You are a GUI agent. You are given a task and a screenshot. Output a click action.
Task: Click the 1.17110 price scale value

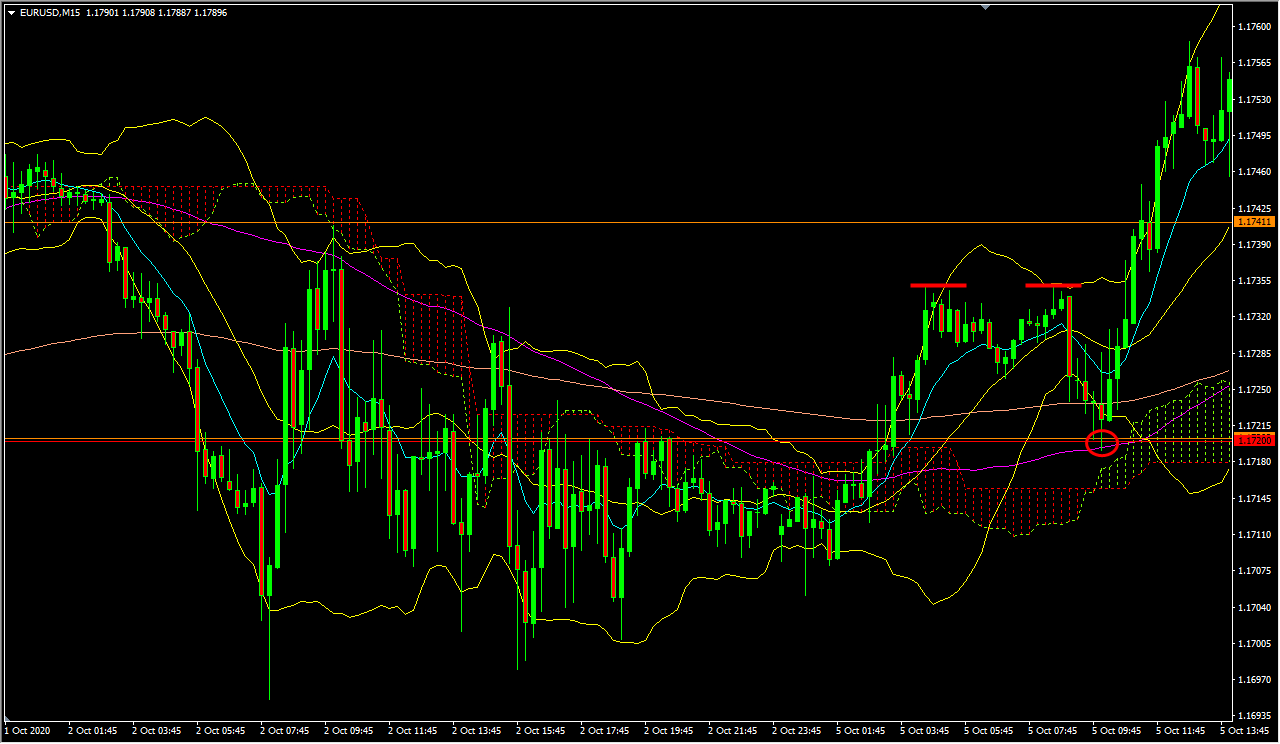click(1254, 534)
